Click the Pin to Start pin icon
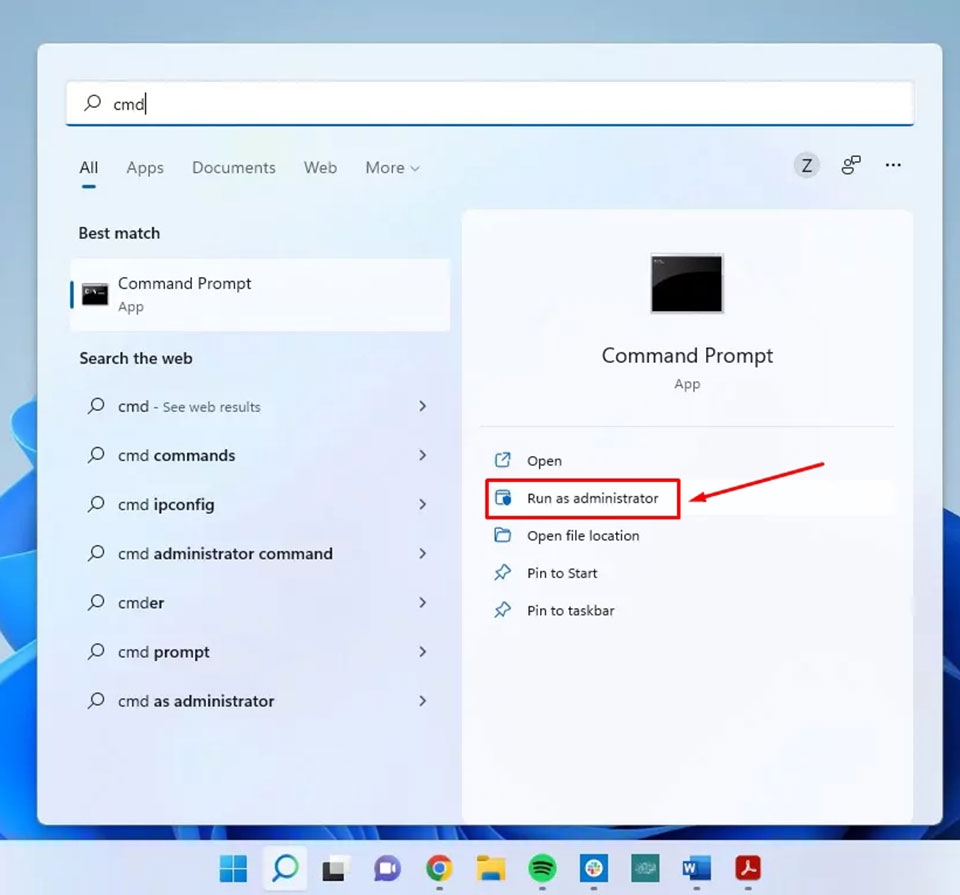Screen dimensions: 960x895 click(503, 572)
